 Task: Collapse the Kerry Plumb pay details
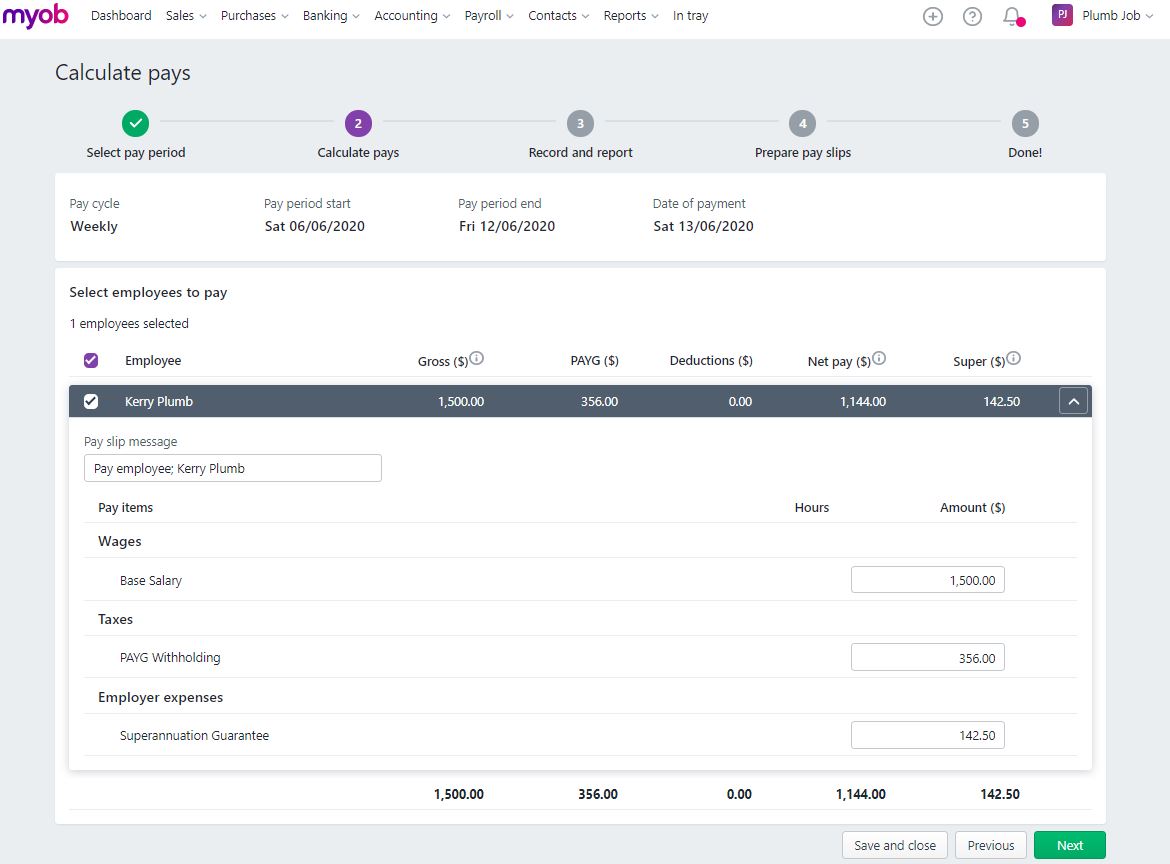click(x=1073, y=400)
